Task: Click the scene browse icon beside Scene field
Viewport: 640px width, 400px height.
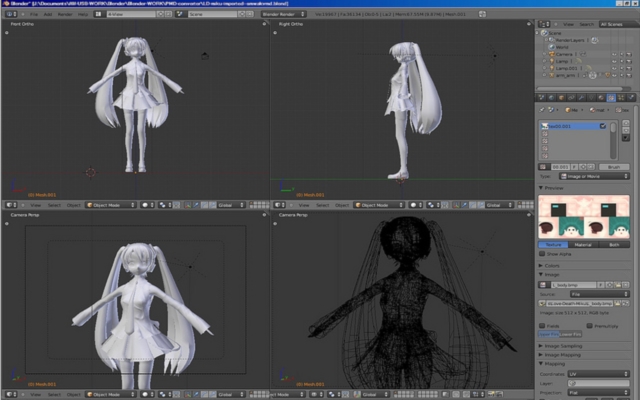Action: tap(180, 14)
